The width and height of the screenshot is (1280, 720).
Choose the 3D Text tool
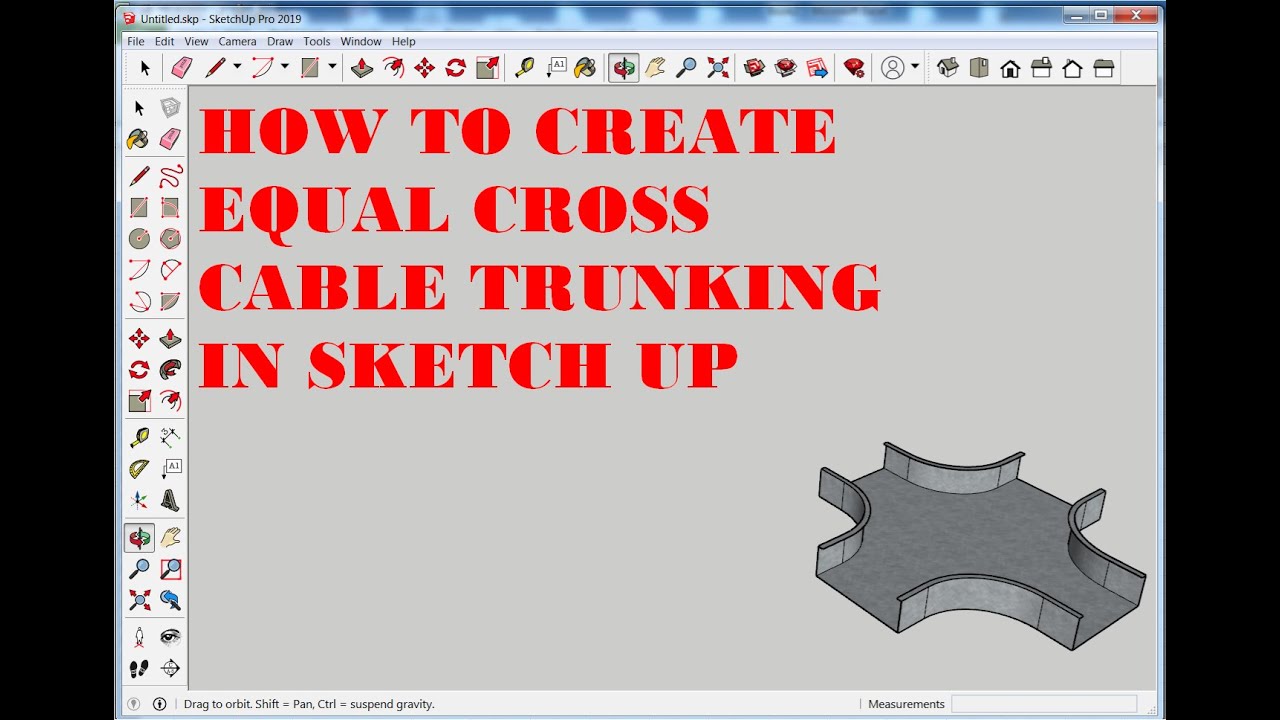(170, 499)
